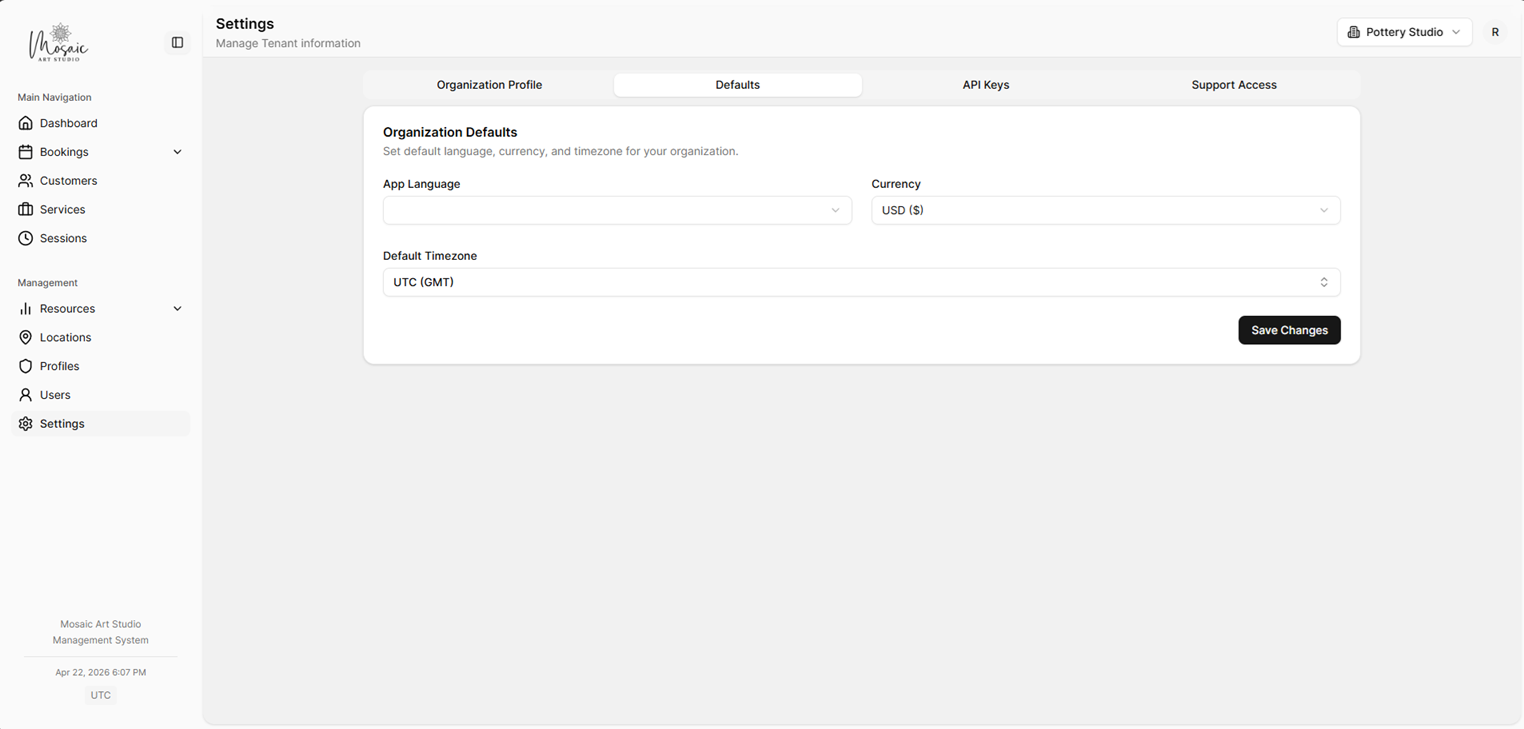Switch to the API Keys tab
Screen dimensions: 1524x729
986,85
